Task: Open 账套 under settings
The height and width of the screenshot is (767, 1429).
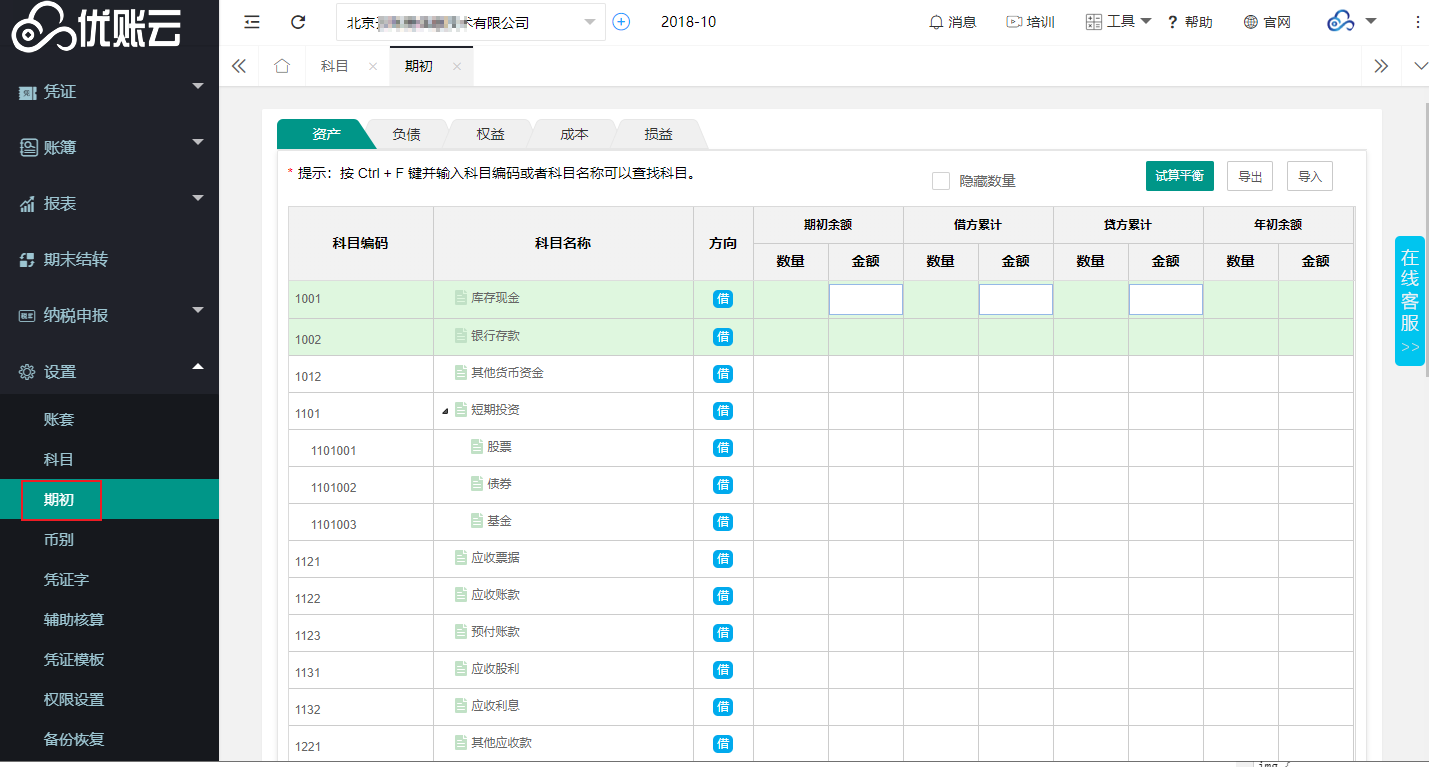Action: click(59, 419)
